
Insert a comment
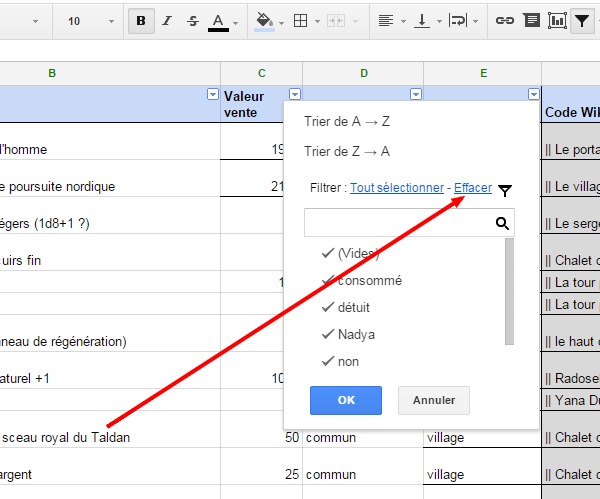[531, 20]
